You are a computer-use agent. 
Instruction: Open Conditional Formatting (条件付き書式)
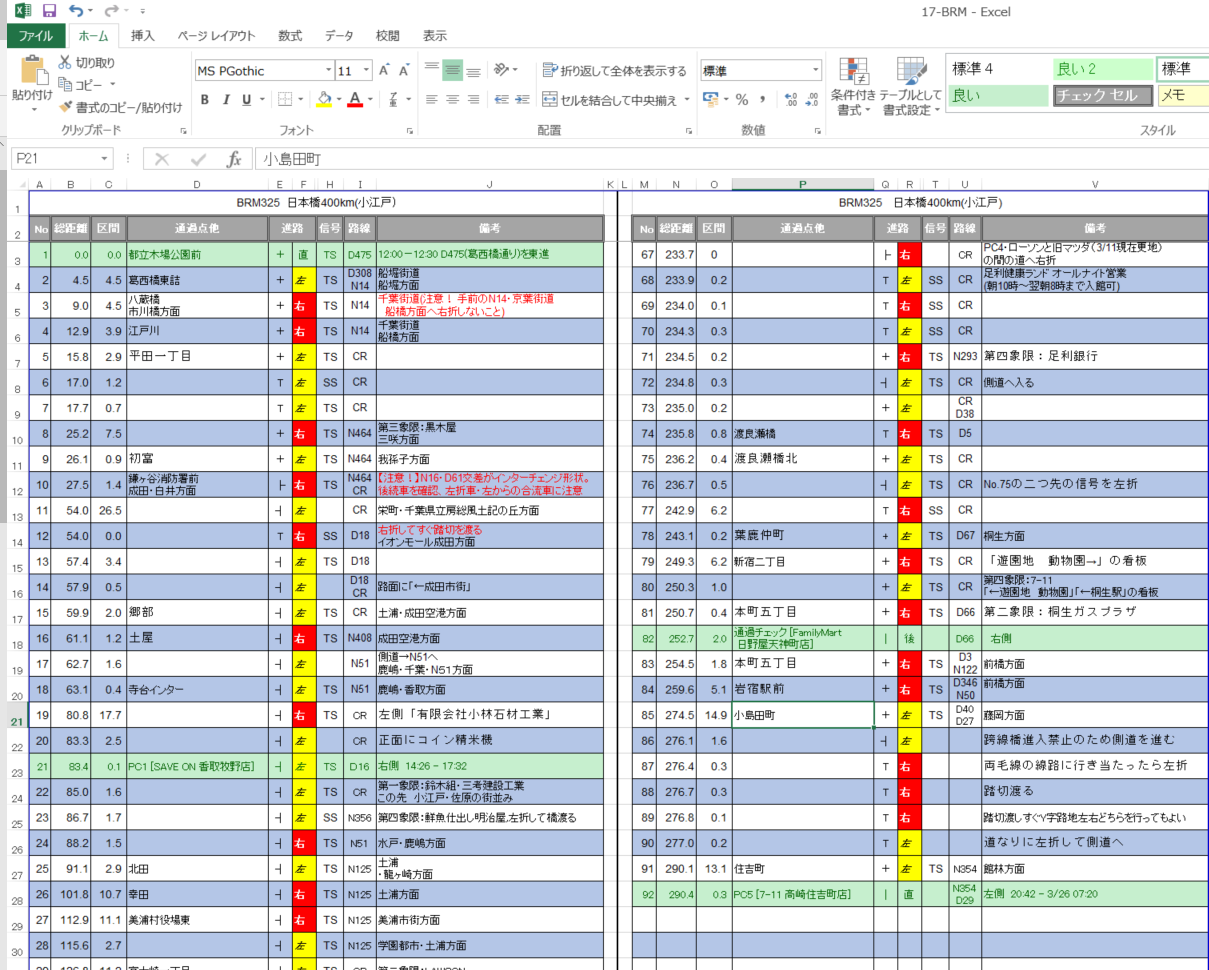point(853,87)
